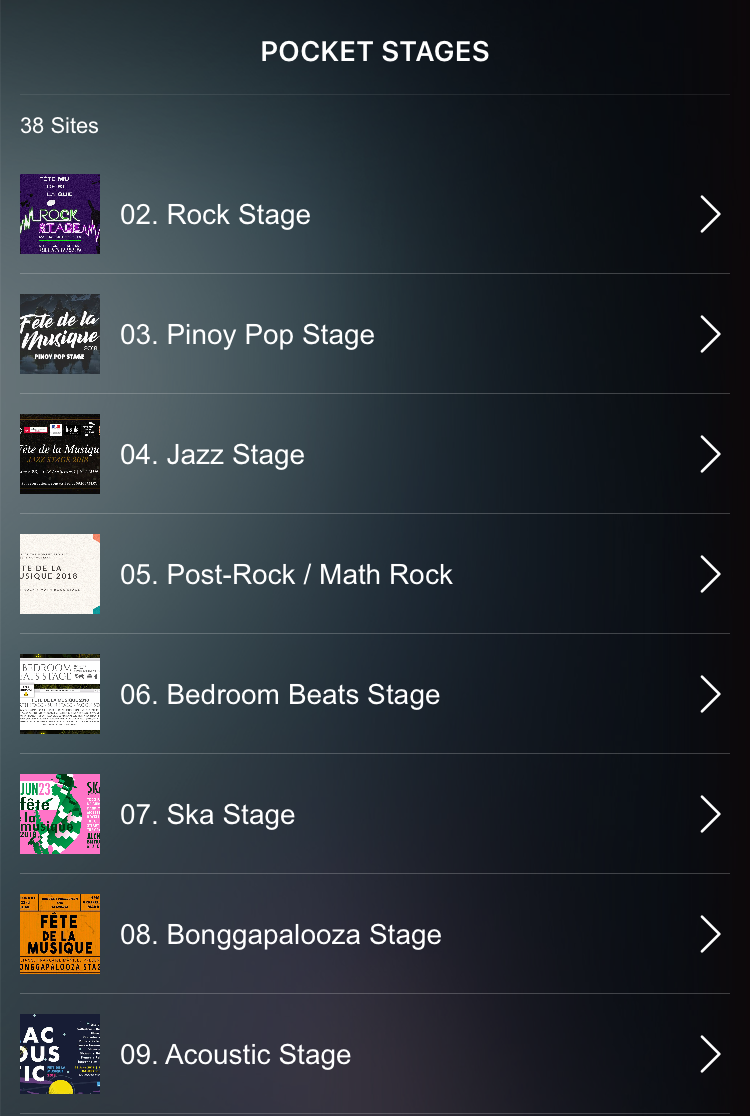Viewport: 750px width, 1116px height.
Task: Tap the arrow next to Post-Rock / Math Rock
Action: pyautogui.click(x=710, y=574)
